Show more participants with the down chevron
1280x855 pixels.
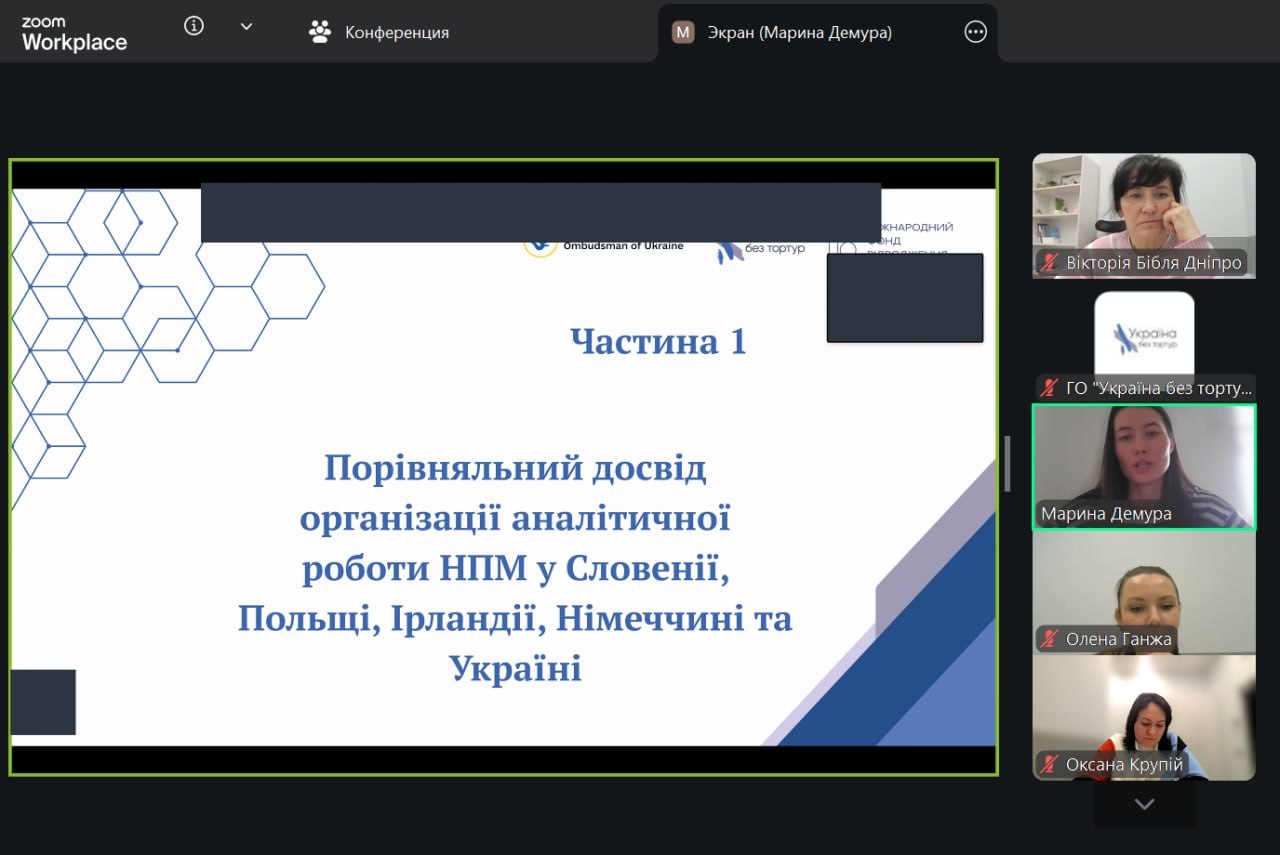(1144, 805)
